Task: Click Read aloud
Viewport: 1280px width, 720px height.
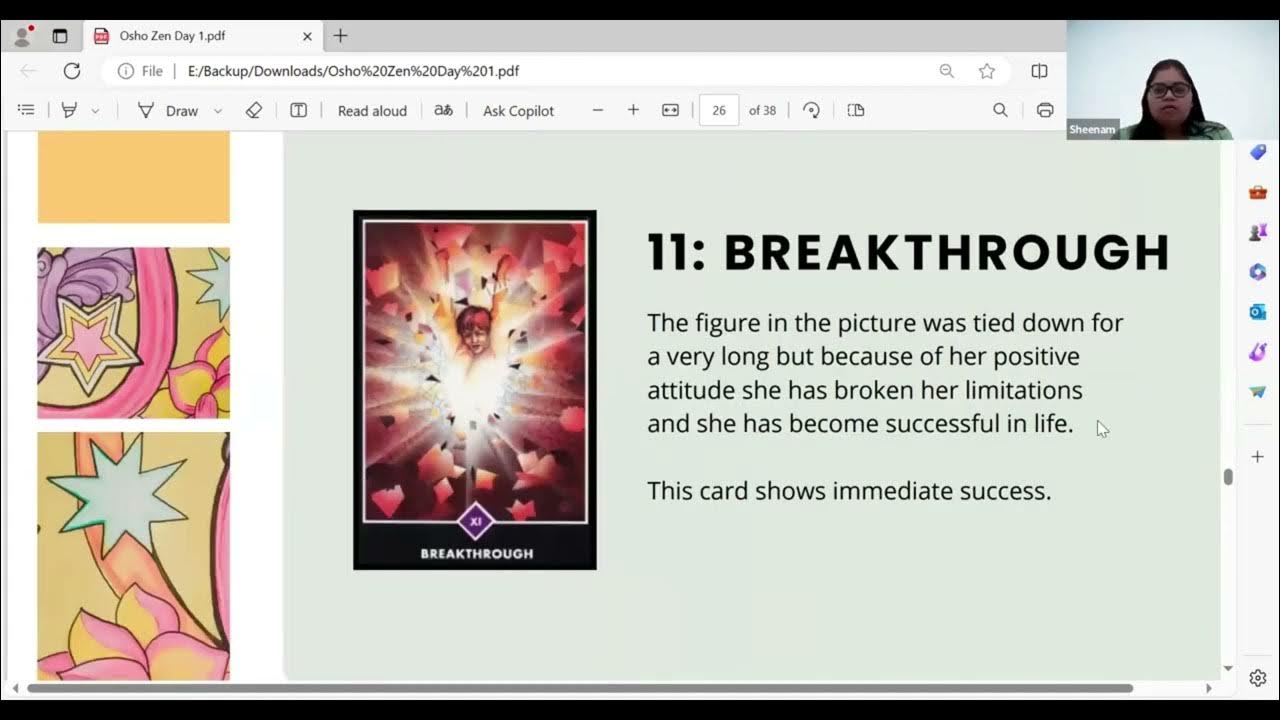Action: (x=372, y=111)
